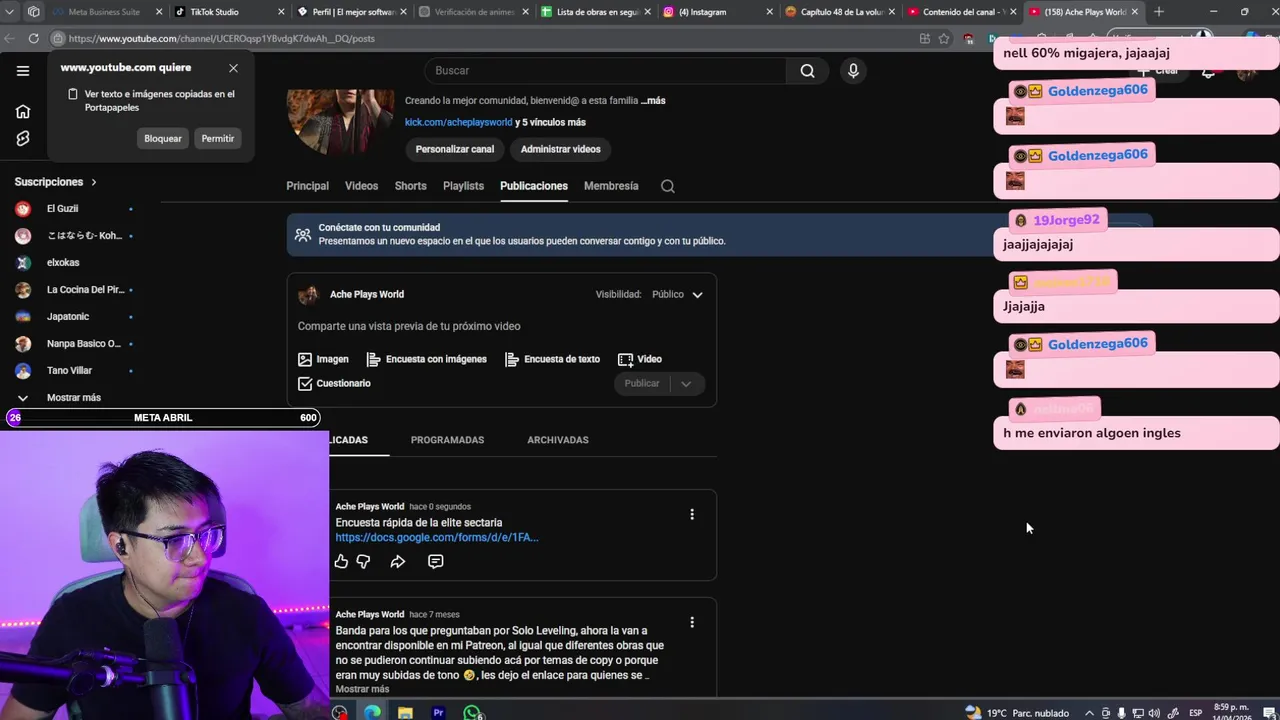Open the Membresía channel tab

click(x=611, y=186)
